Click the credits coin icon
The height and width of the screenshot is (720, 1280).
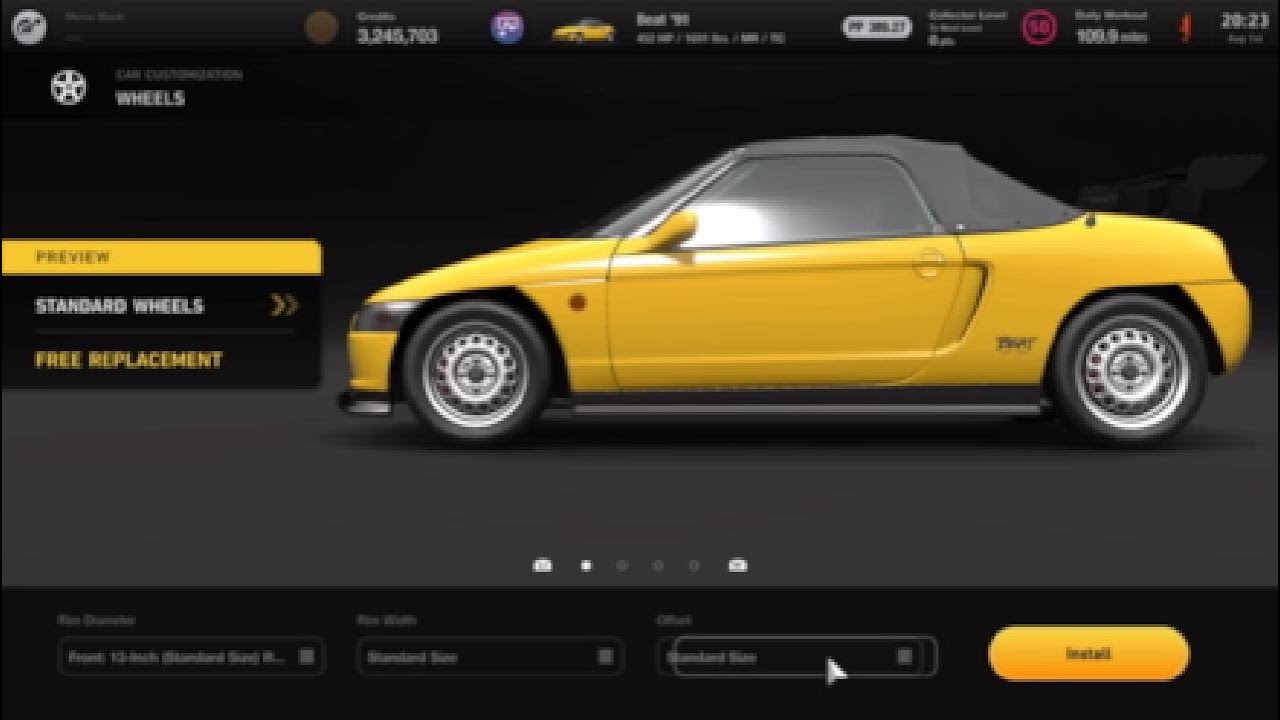[x=321, y=27]
